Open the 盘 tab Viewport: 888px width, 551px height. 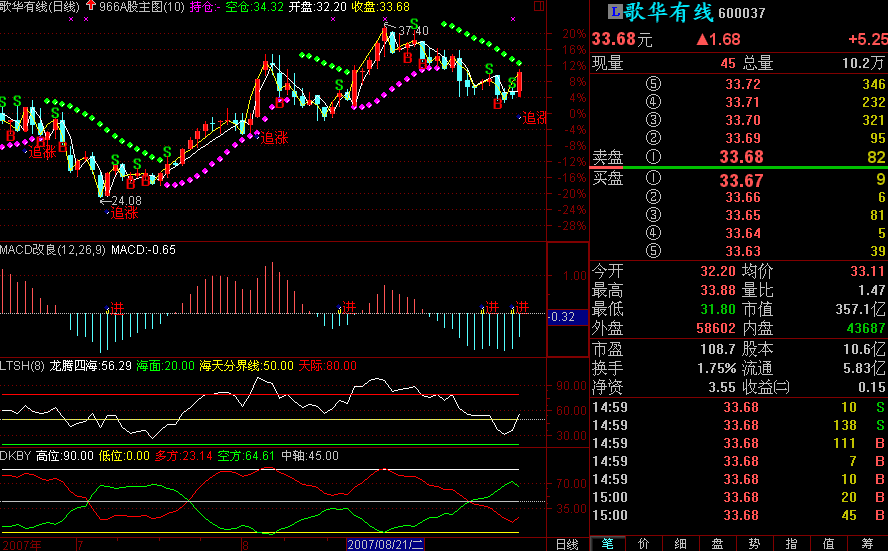click(718, 544)
